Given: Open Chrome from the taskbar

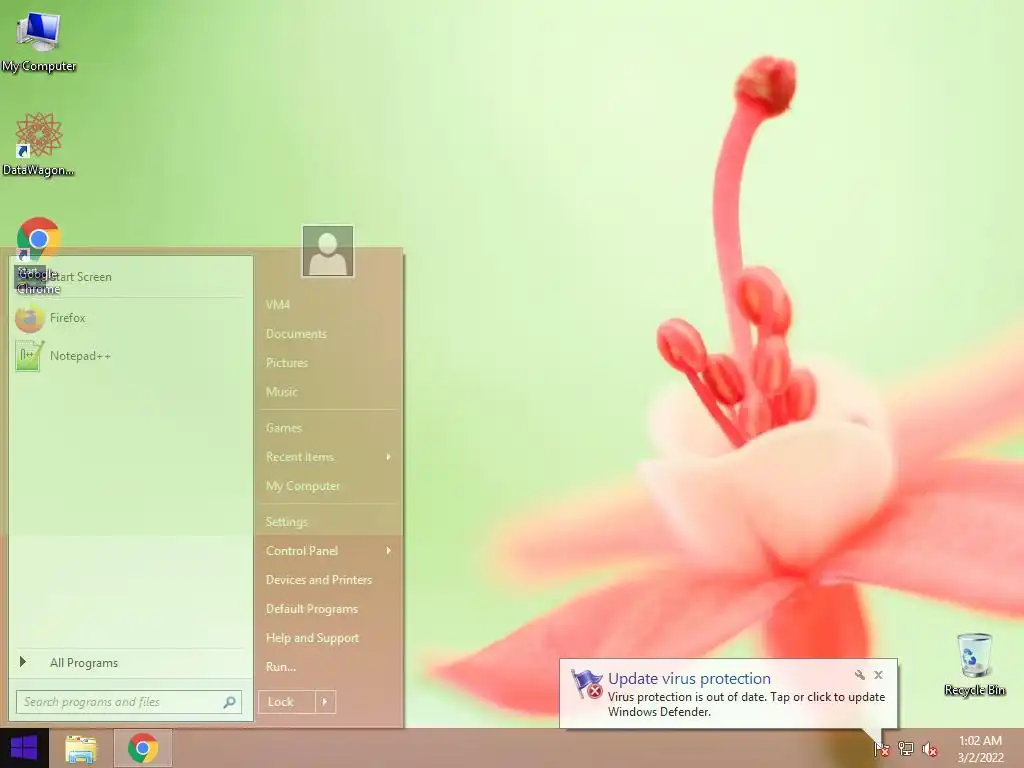Looking at the screenshot, I should pos(143,748).
